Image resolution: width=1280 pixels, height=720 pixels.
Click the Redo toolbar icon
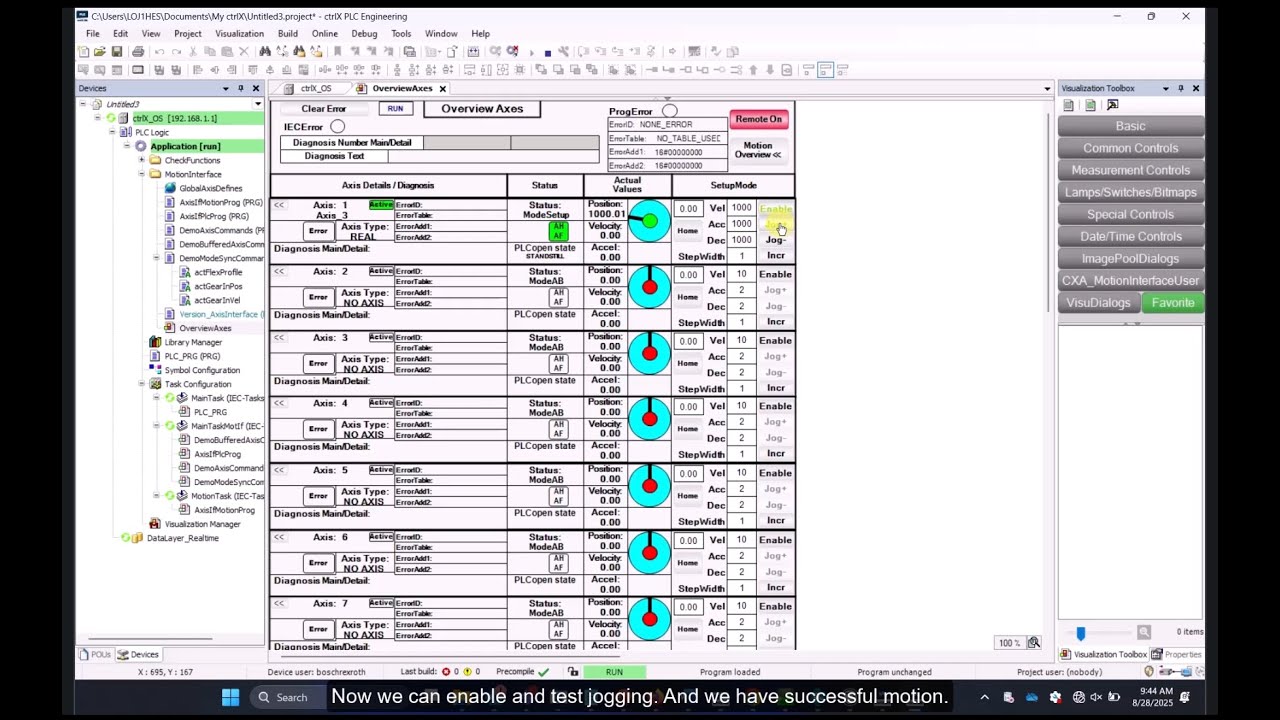coord(177,52)
